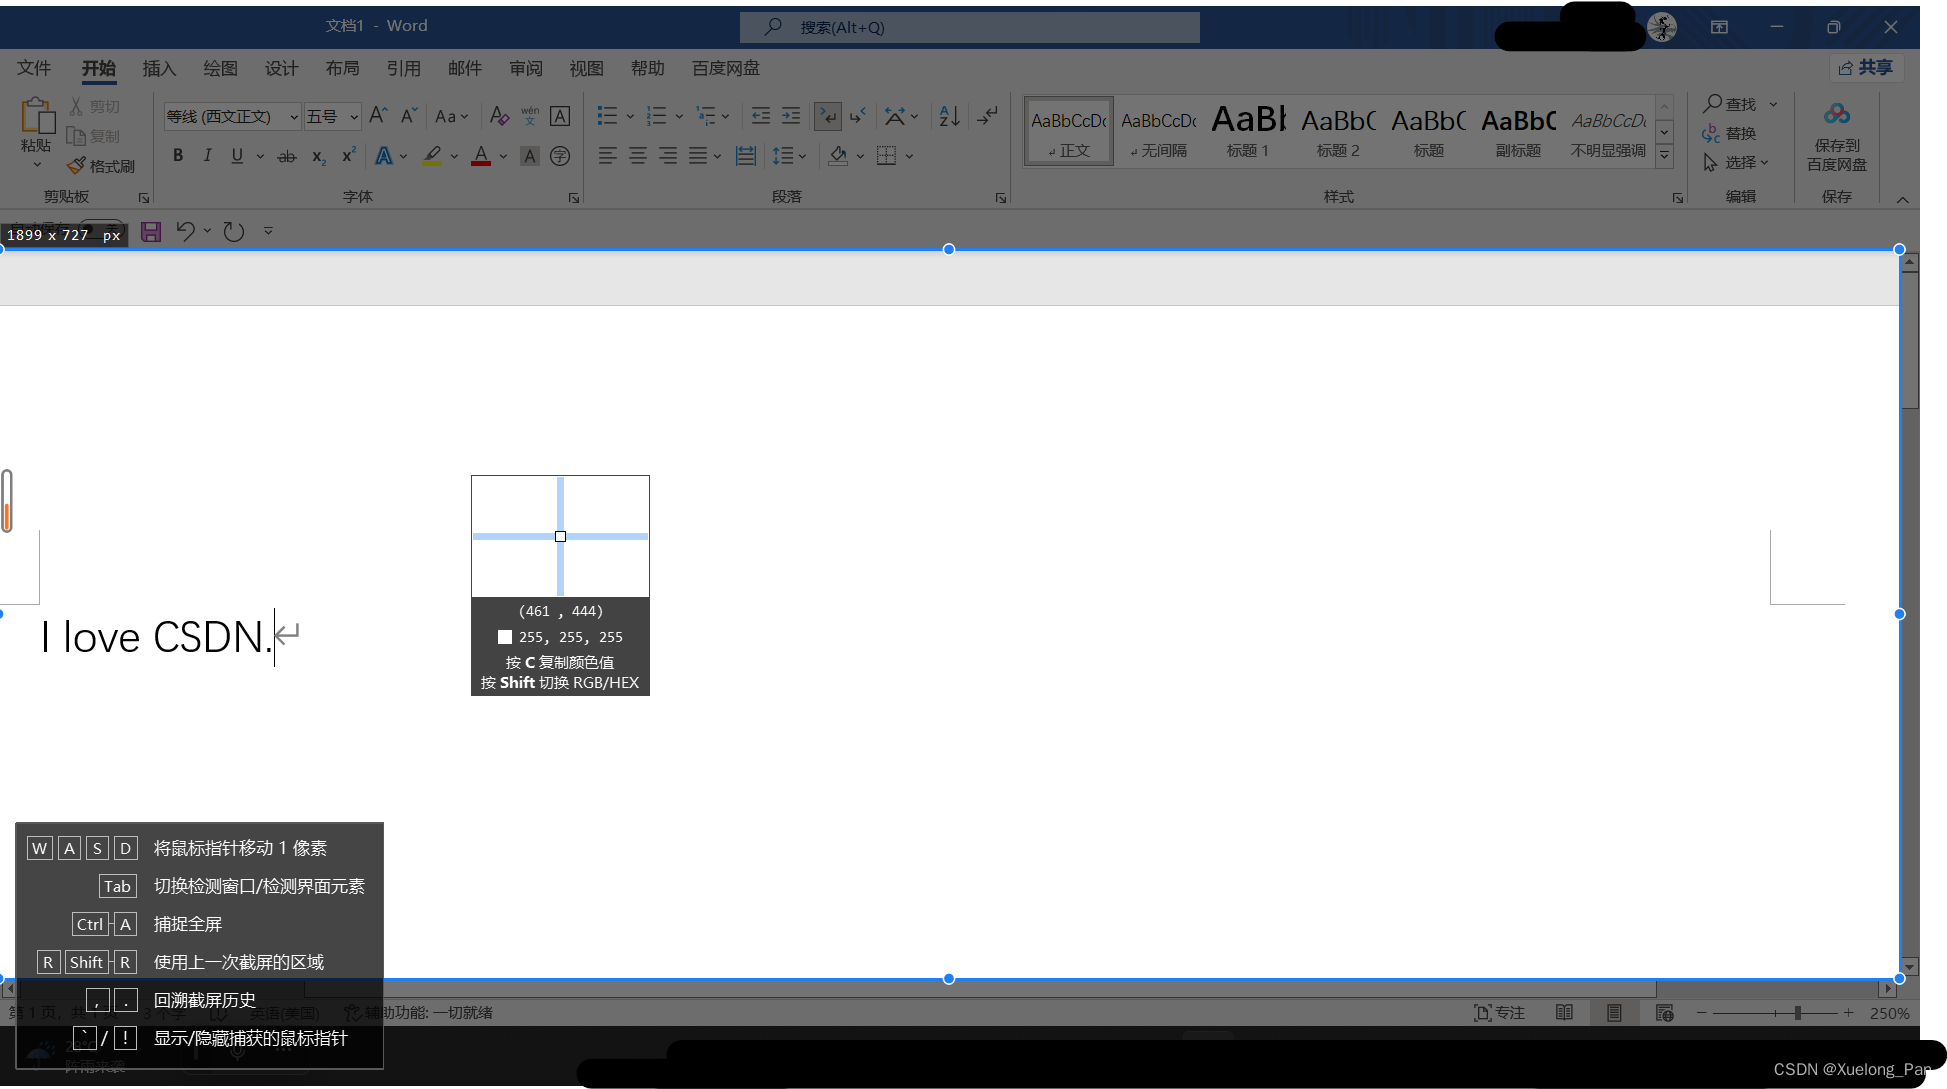This screenshot has width=1947, height=1089.
Task: Click the Find magnifier (查找) icon
Action: (1712, 103)
